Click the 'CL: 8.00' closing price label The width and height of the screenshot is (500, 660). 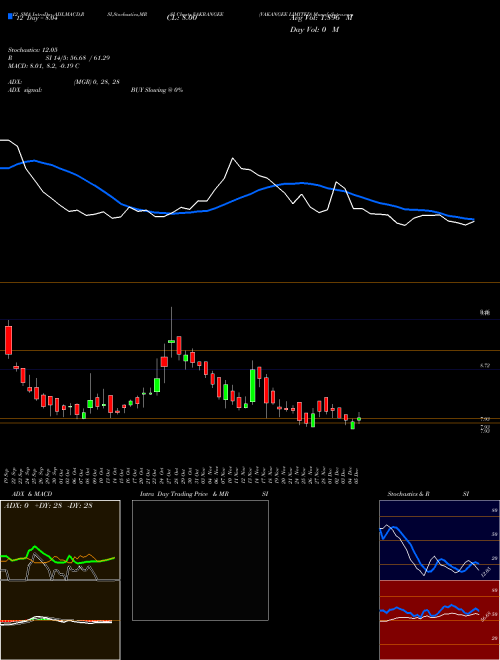point(182,18)
